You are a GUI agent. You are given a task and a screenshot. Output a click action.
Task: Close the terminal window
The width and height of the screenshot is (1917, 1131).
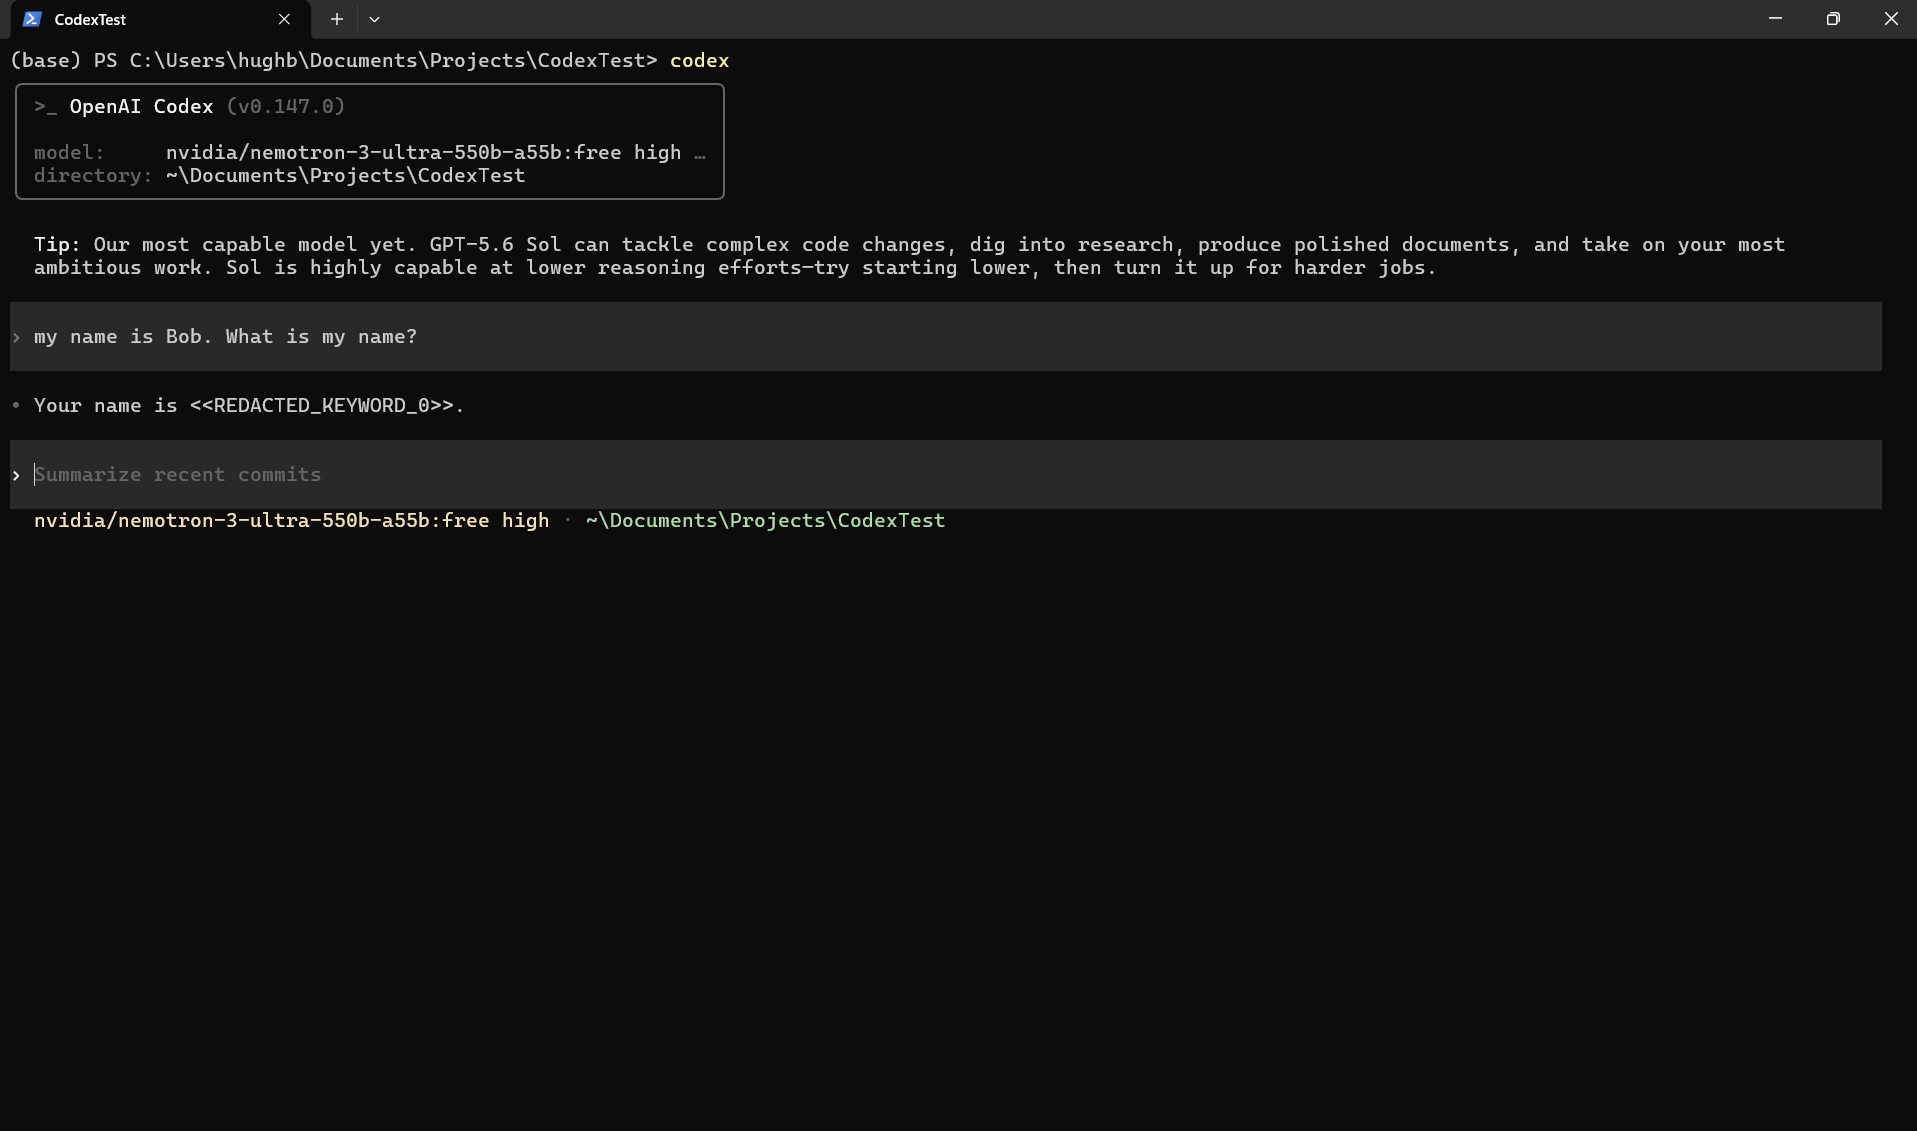click(1890, 19)
